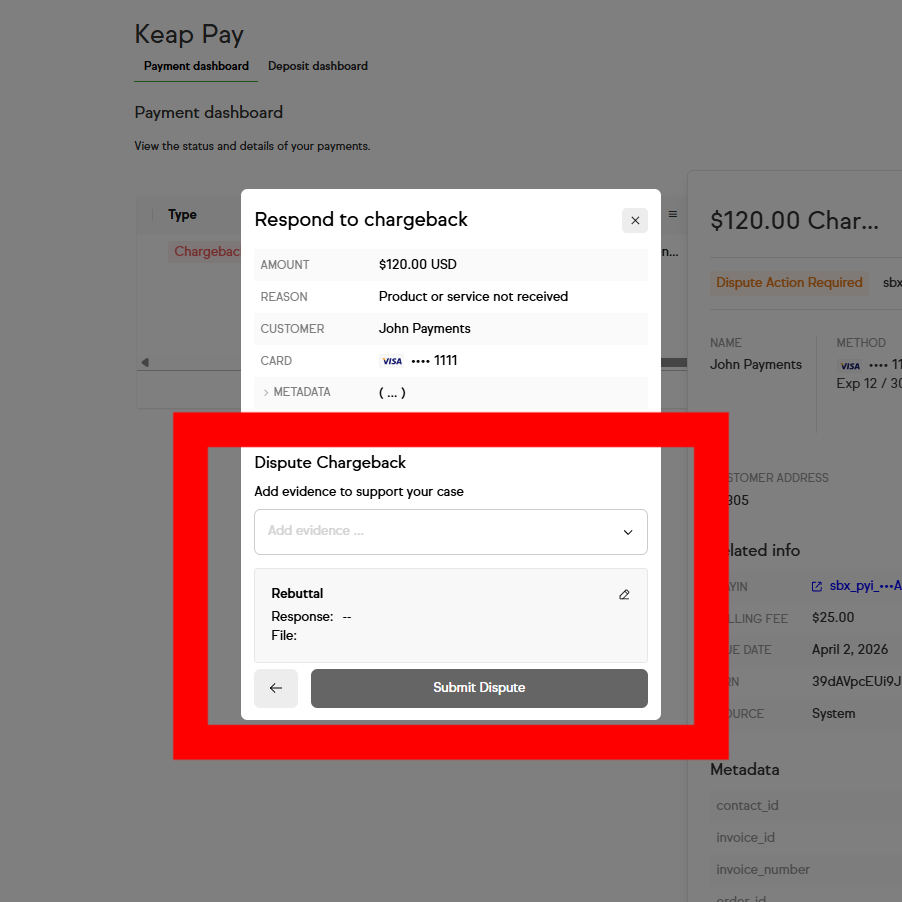The height and width of the screenshot is (902, 902).
Task: Click the Dispute Action Required badge
Action: click(789, 283)
